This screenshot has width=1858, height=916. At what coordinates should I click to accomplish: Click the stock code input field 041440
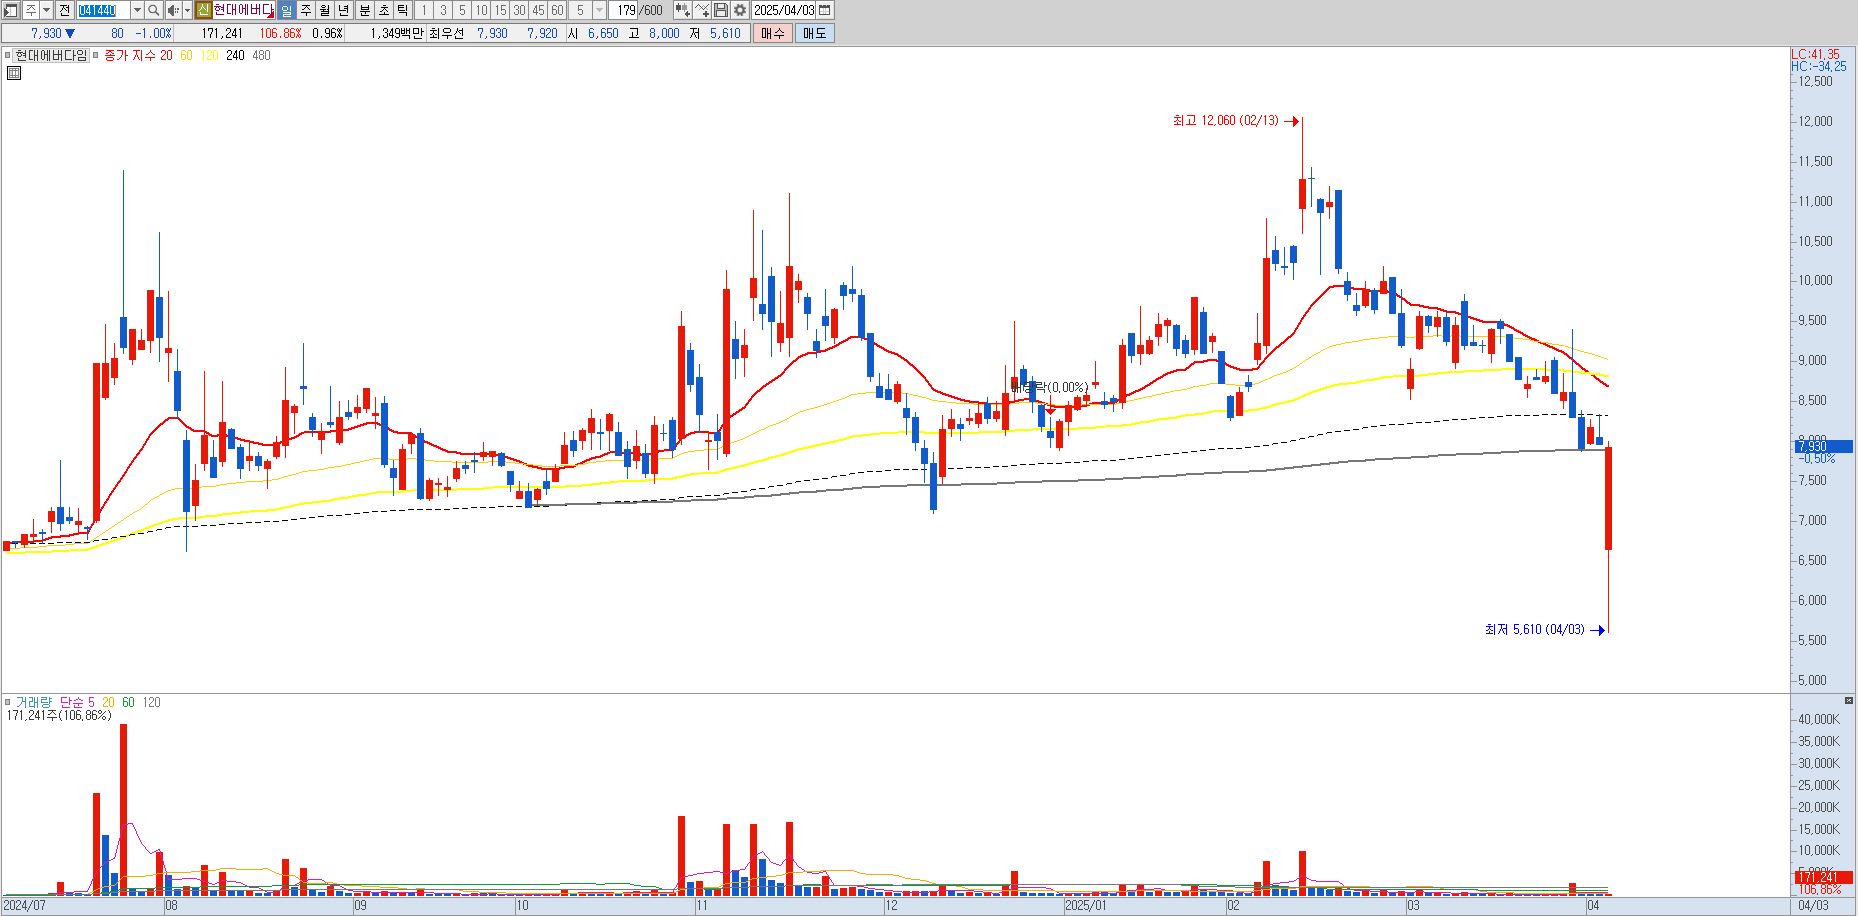coord(103,10)
